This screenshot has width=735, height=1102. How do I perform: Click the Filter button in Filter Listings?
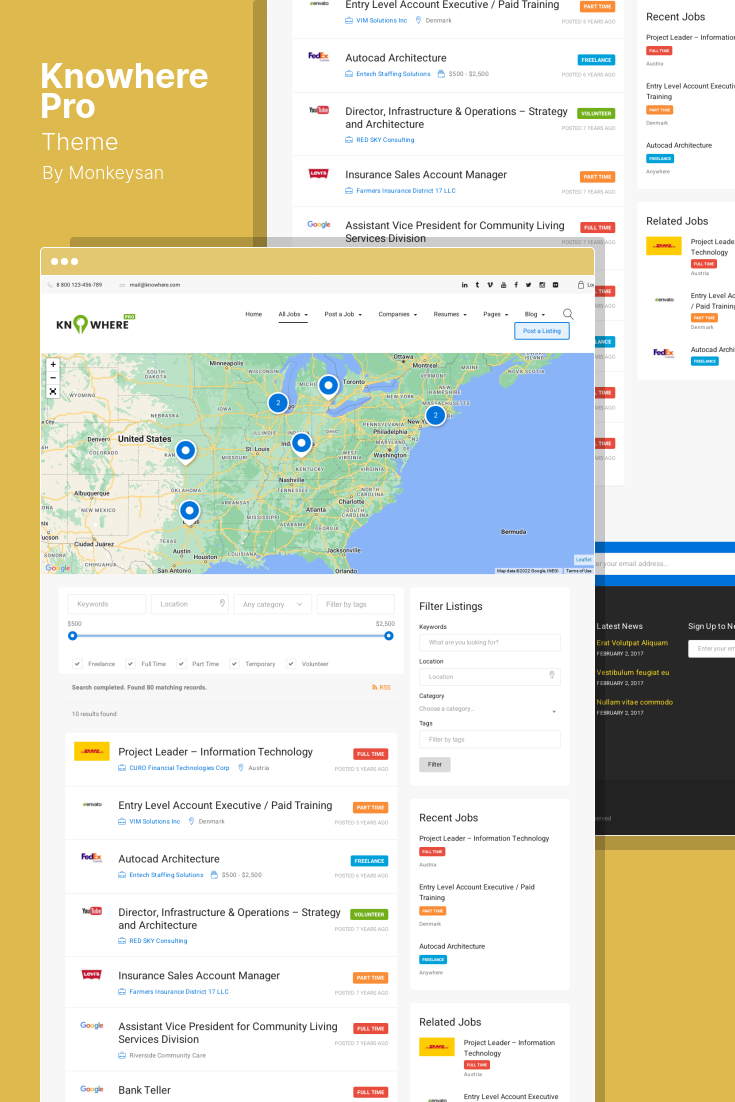[x=435, y=765]
